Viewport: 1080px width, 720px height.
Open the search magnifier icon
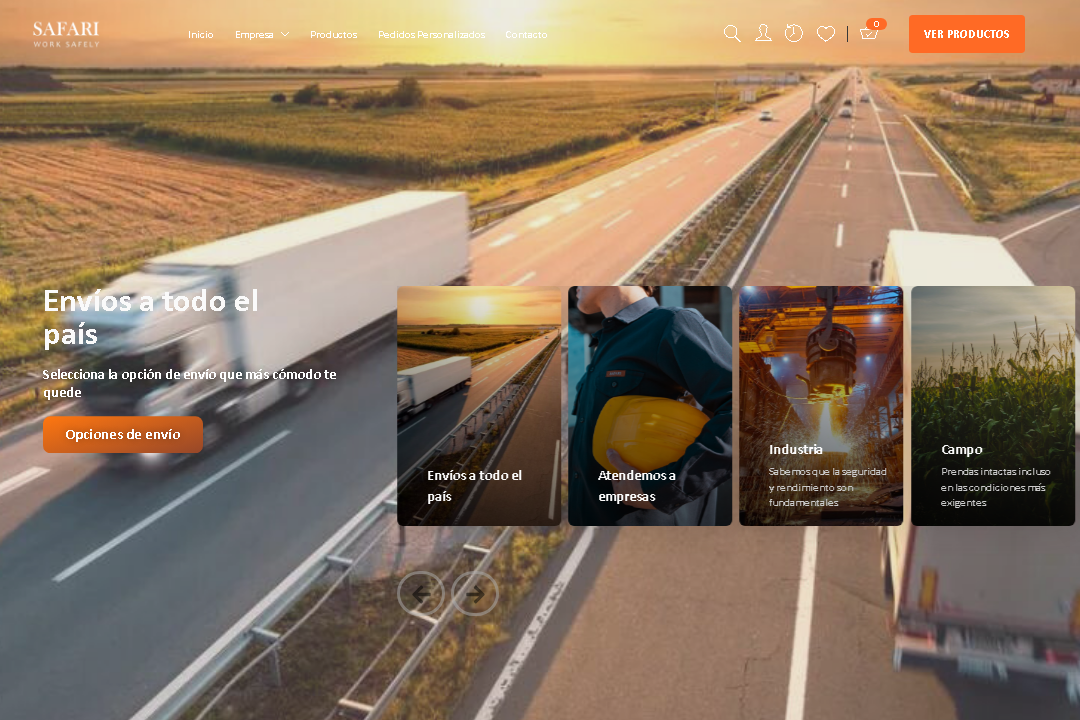click(732, 34)
